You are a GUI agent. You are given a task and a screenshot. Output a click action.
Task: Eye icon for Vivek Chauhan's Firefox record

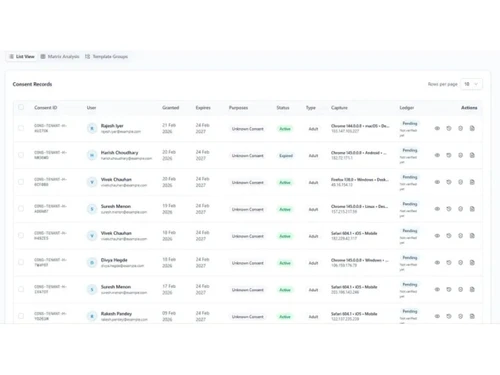(437, 182)
